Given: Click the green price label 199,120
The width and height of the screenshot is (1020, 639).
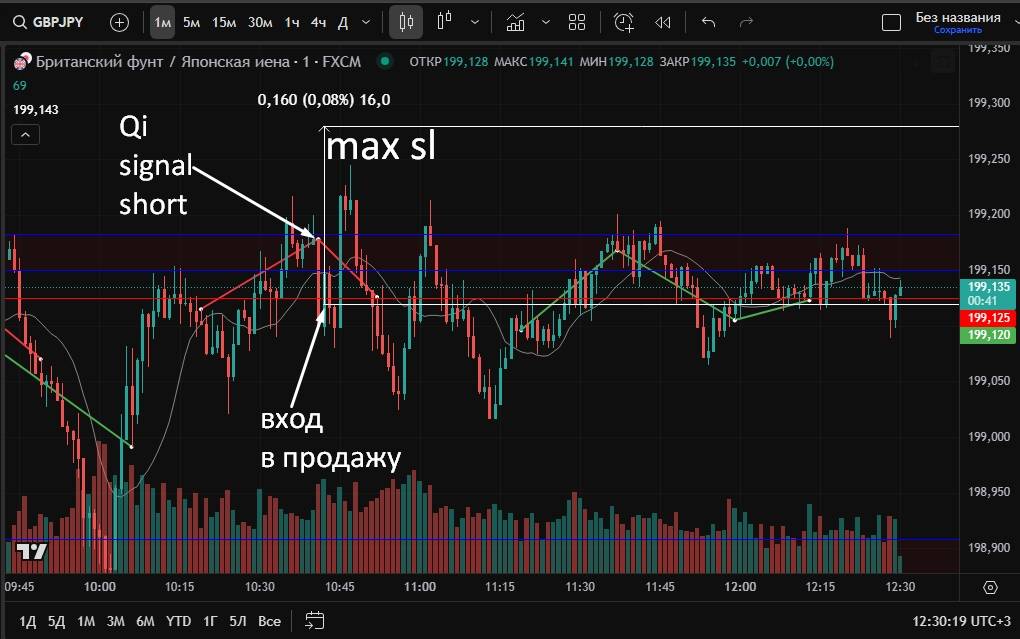Looking at the screenshot, I should 988,335.
